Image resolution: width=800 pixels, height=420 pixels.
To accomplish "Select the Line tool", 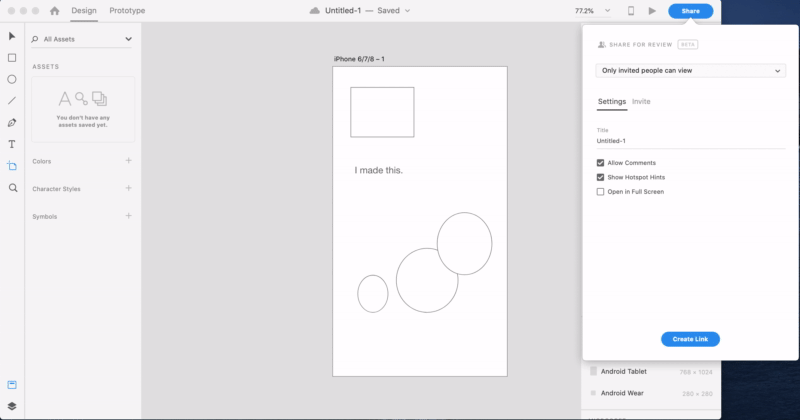I will click(x=12, y=101).
